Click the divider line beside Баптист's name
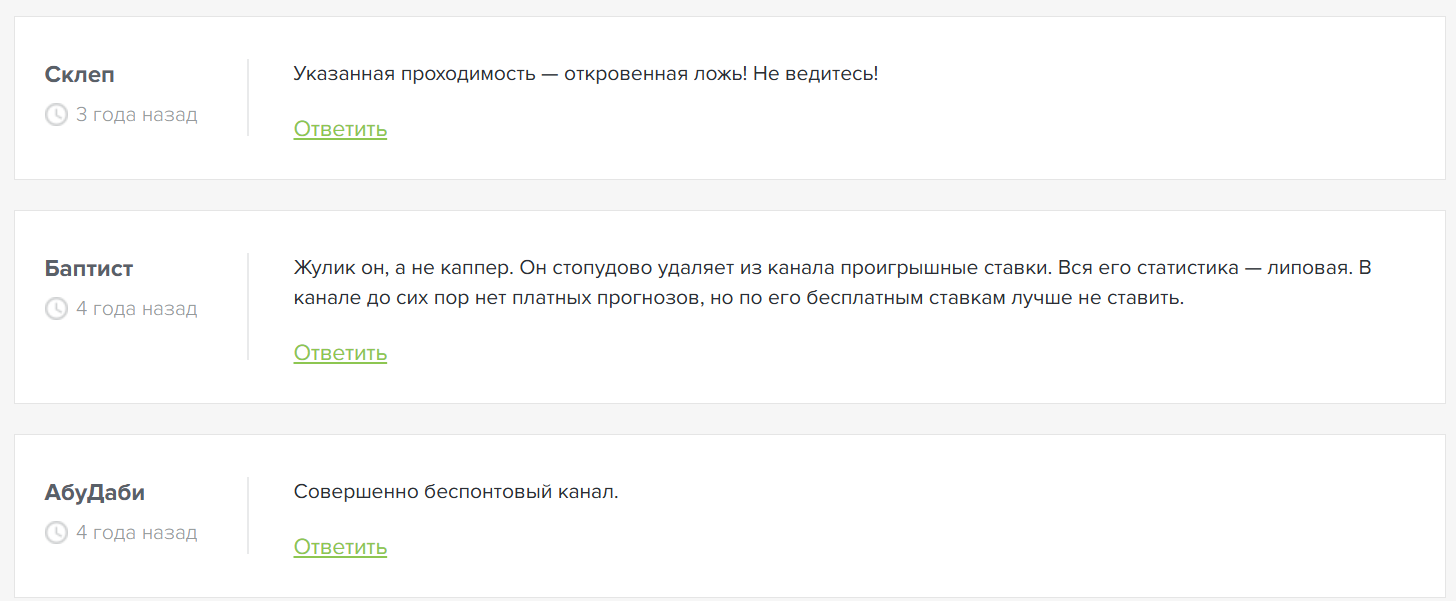Viewport: 1456px width, 601px height. tap(248, 307)
